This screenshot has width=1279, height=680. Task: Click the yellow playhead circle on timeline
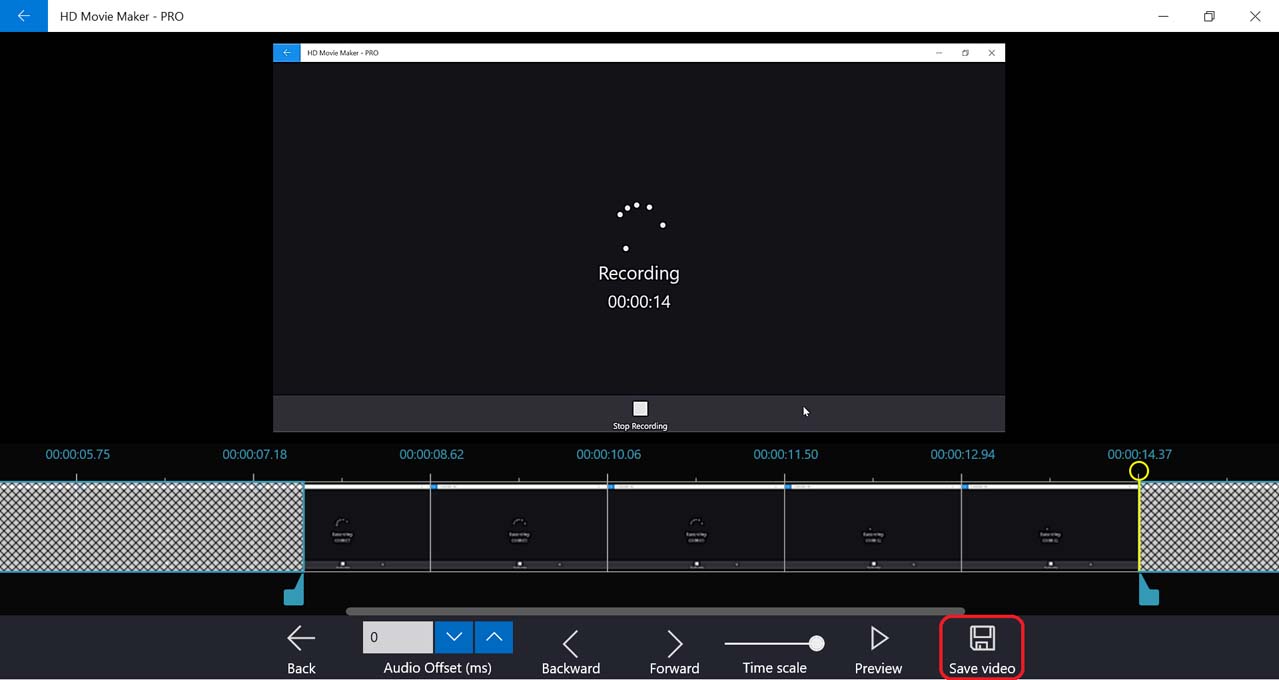tap(1138, 471)
